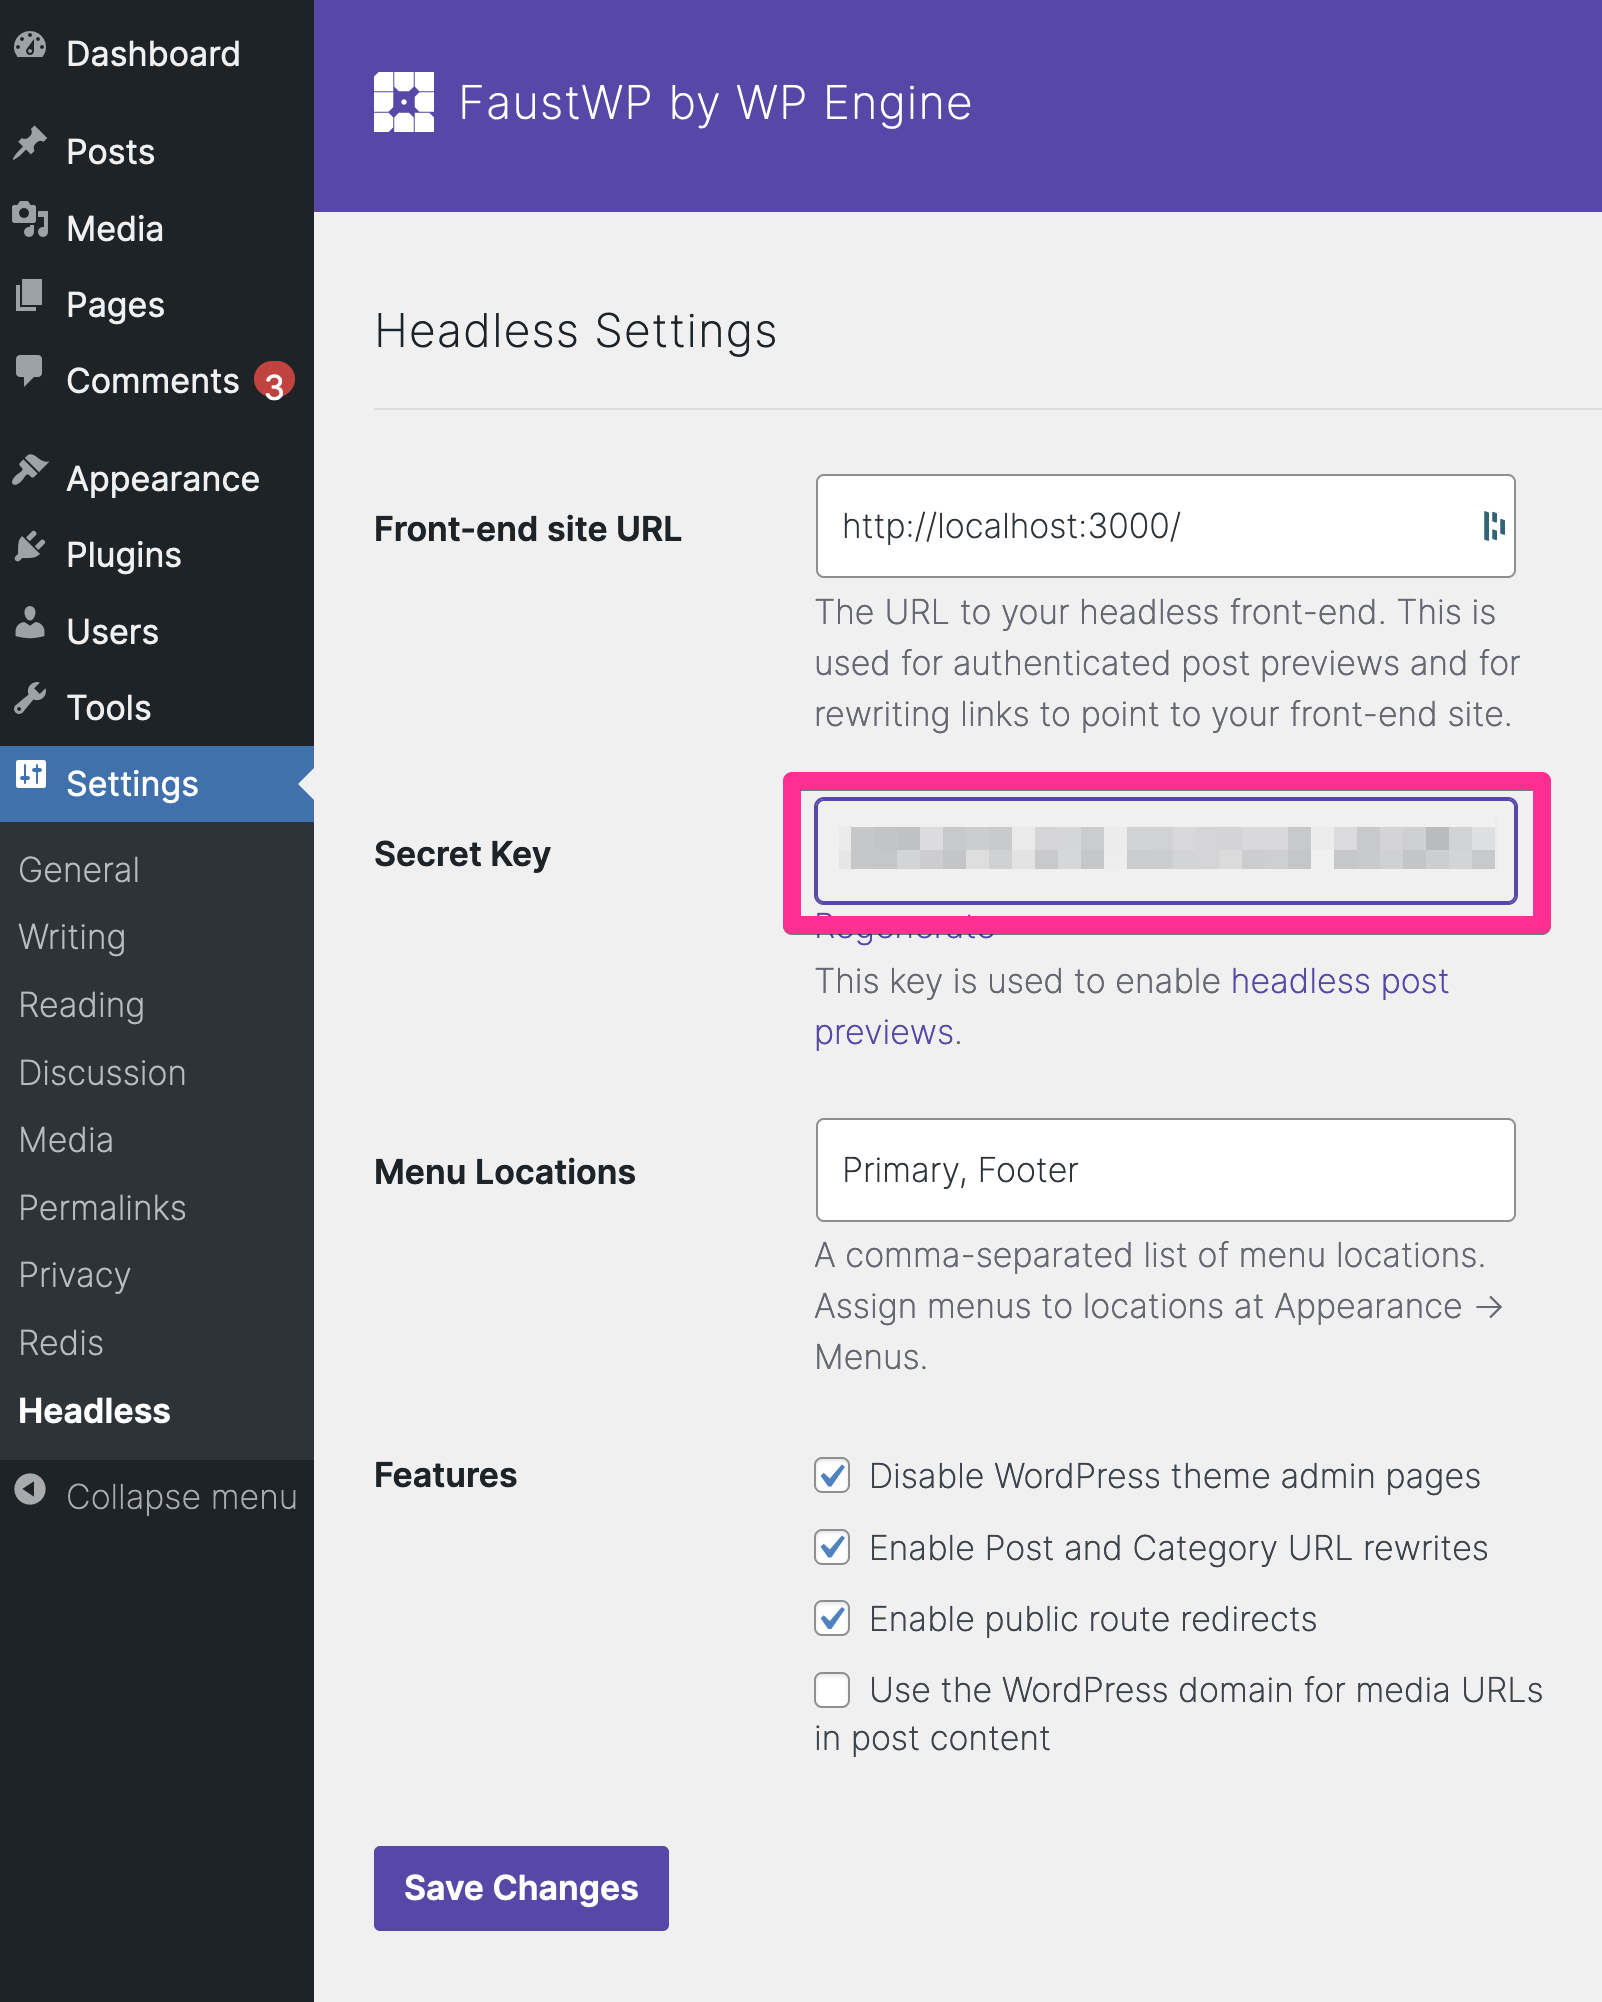Click the Plugins plug icon

[x=30, y=546]
